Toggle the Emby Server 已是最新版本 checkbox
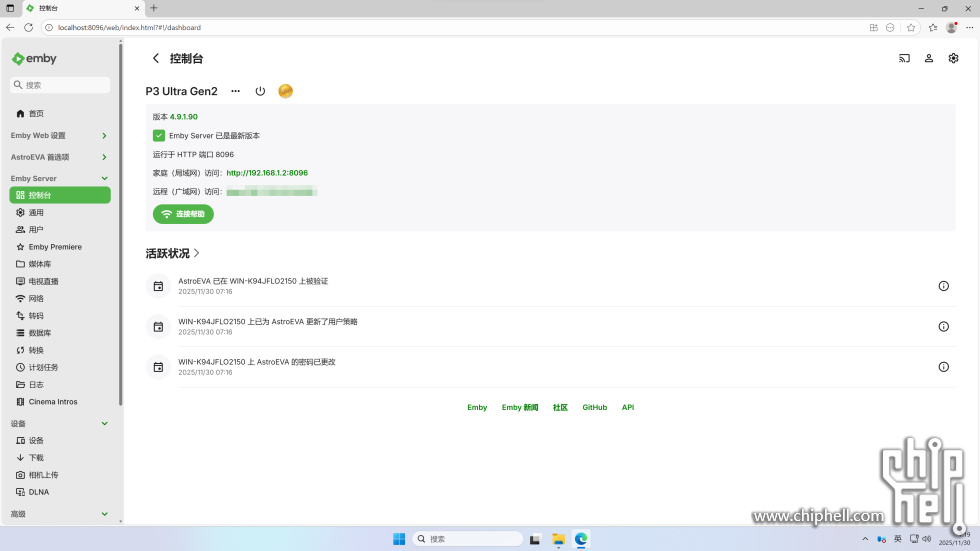 click(159, 136)
